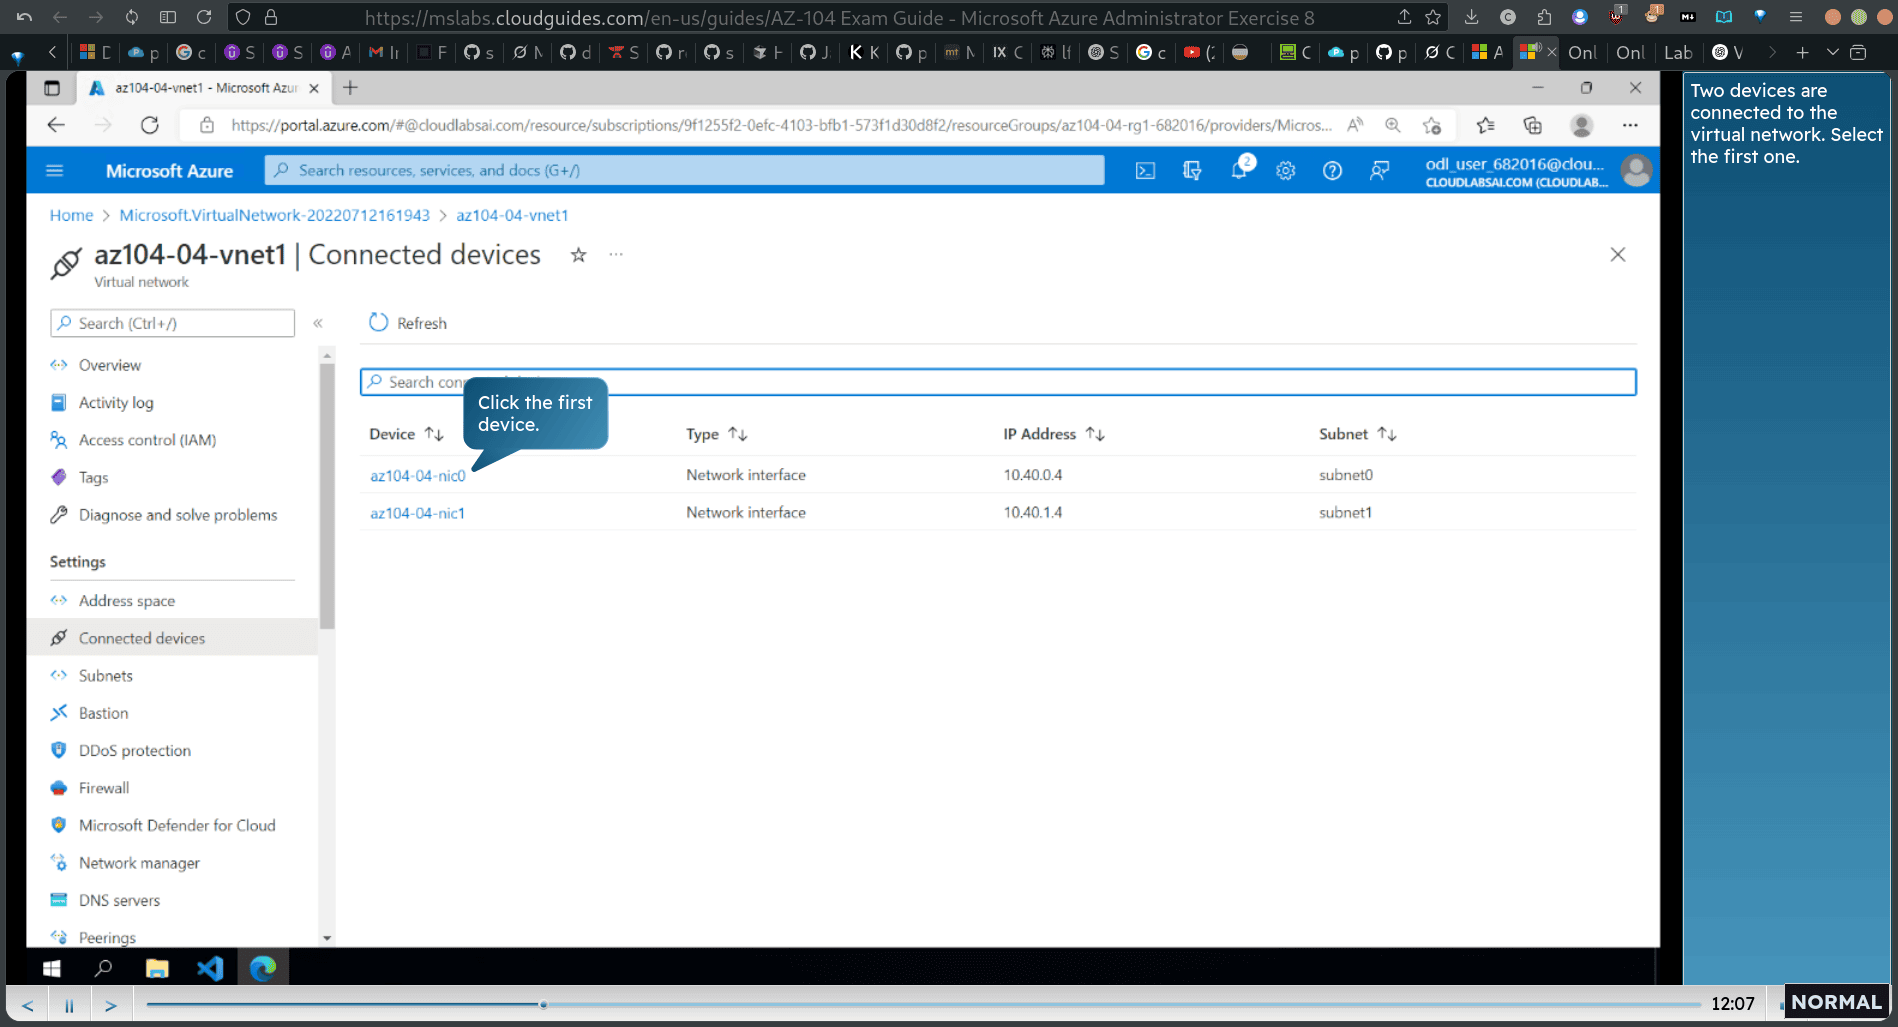The width and height of the screenshot is (1898, 1027).
Task: Collapse the left resource menu
Action: point(318,323)
